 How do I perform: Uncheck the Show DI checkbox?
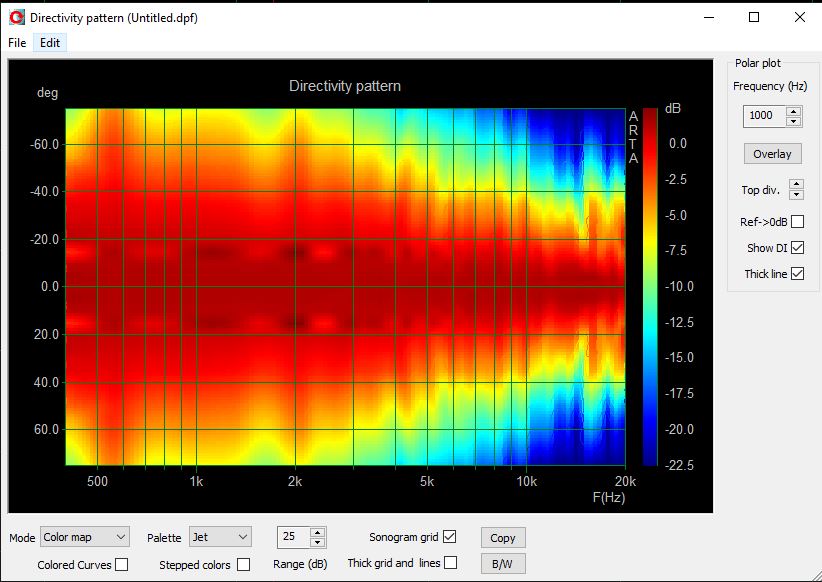coord(797,247)
